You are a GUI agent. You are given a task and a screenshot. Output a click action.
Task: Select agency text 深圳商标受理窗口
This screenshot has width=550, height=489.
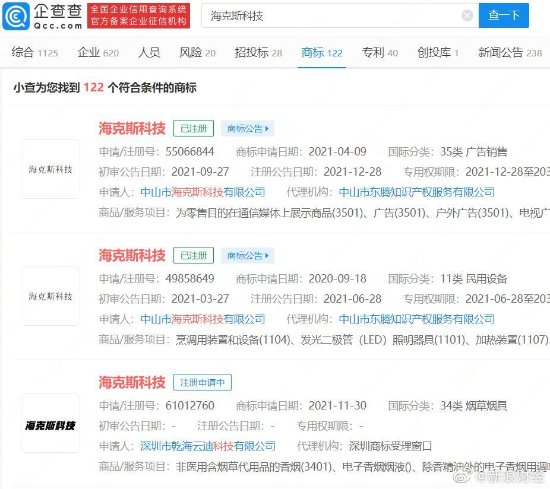[390, 446]
